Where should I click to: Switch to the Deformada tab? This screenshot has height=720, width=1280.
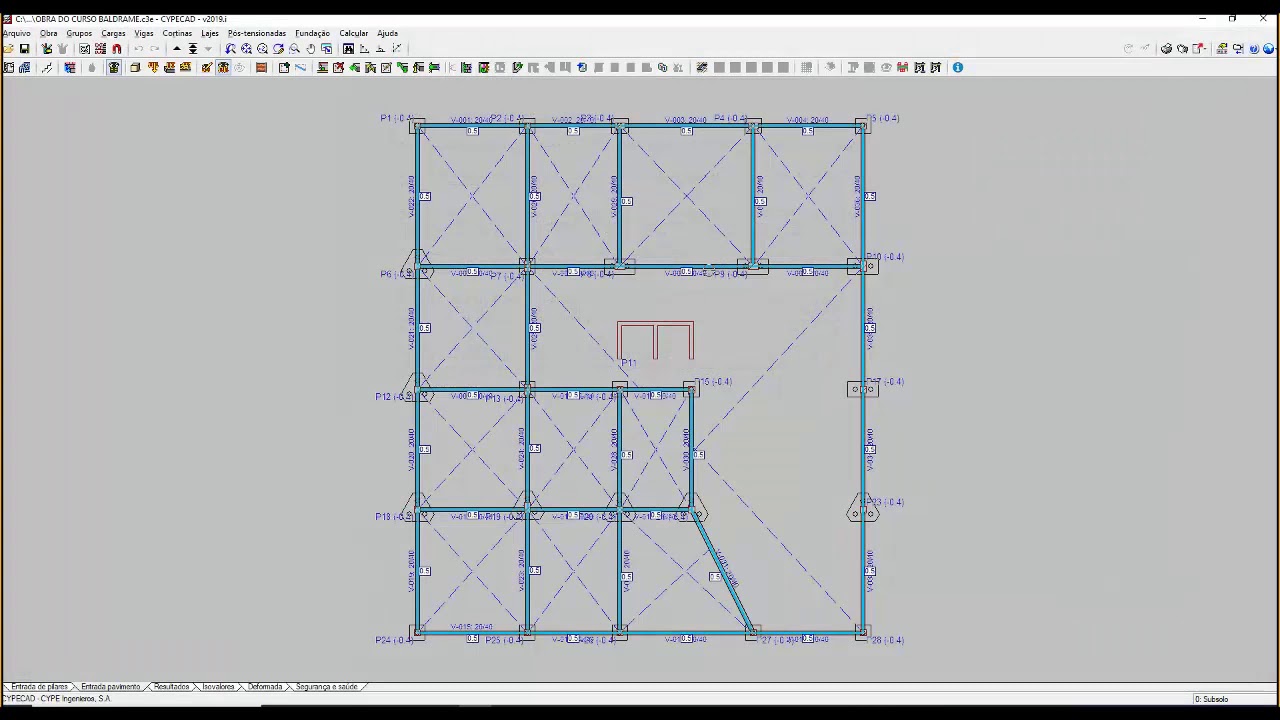coord(265,687)
